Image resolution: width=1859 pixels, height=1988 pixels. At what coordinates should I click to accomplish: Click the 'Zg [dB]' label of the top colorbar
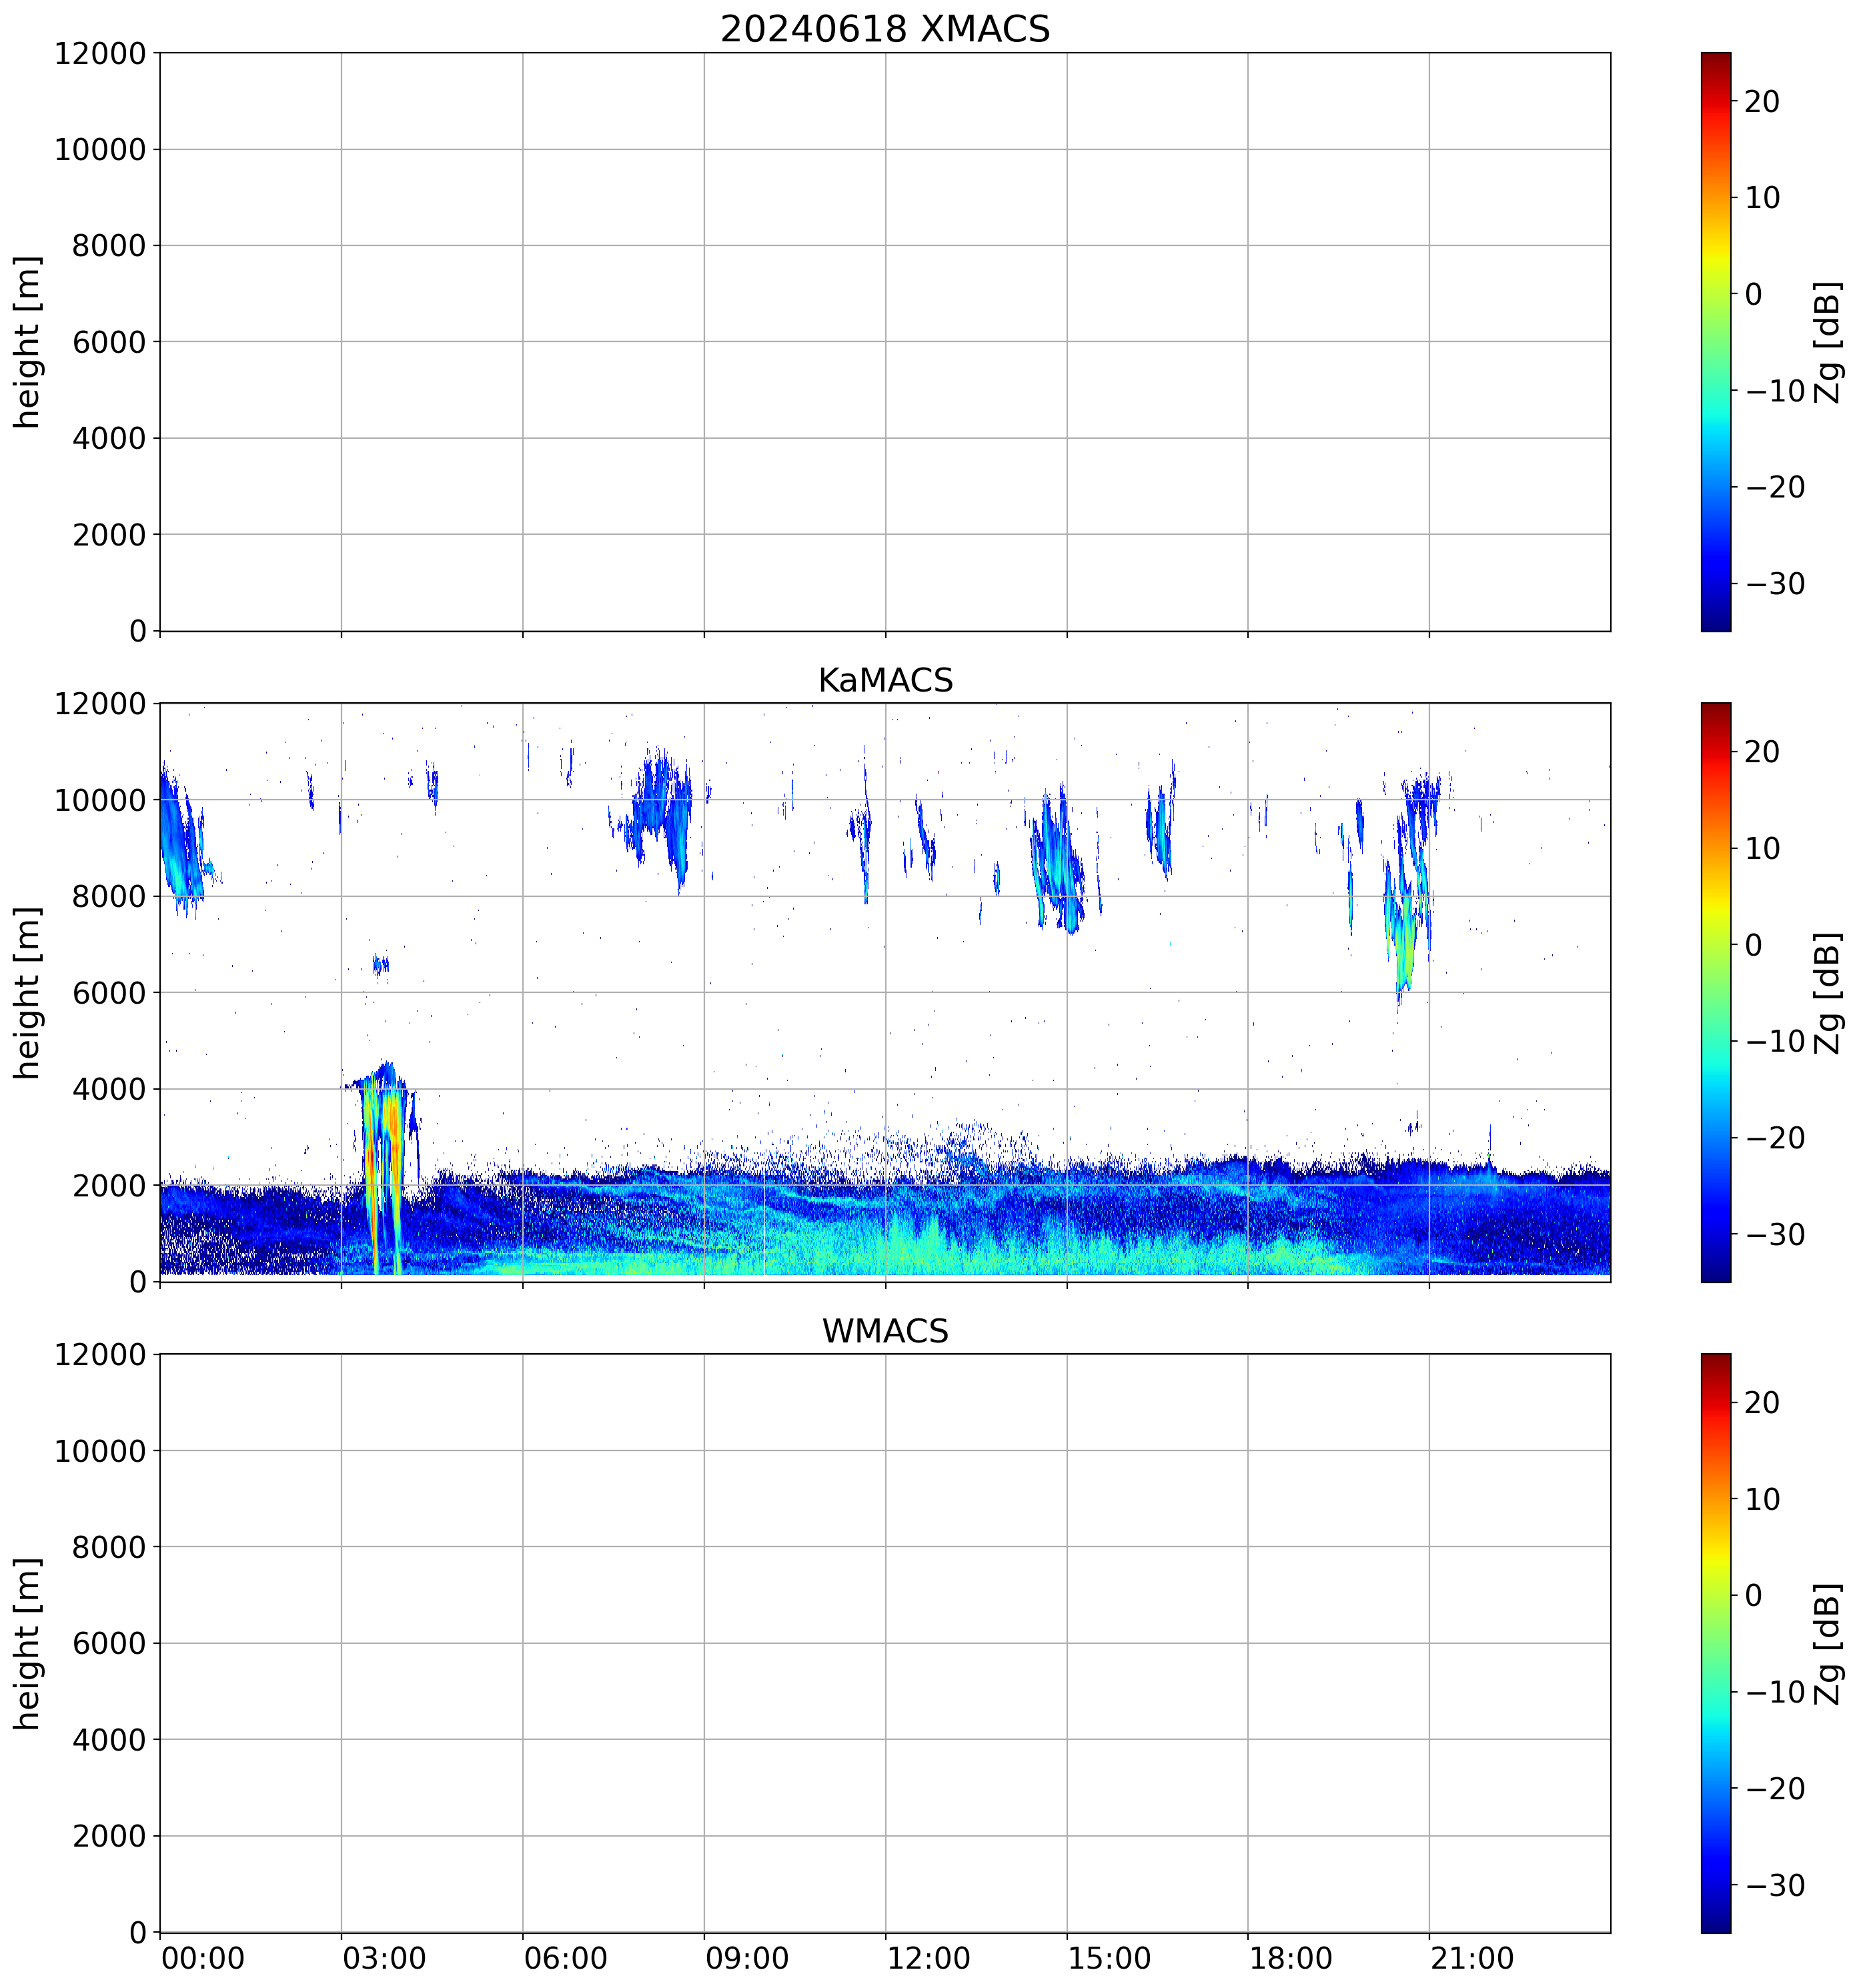(1828, 342)
